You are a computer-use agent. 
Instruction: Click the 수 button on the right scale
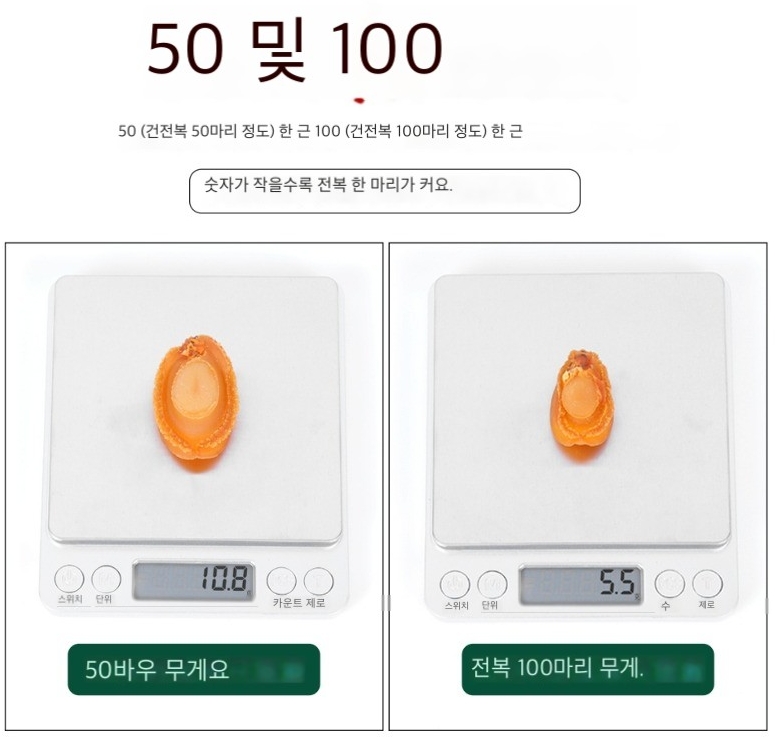pyautogui.click(x=670, y=584)
